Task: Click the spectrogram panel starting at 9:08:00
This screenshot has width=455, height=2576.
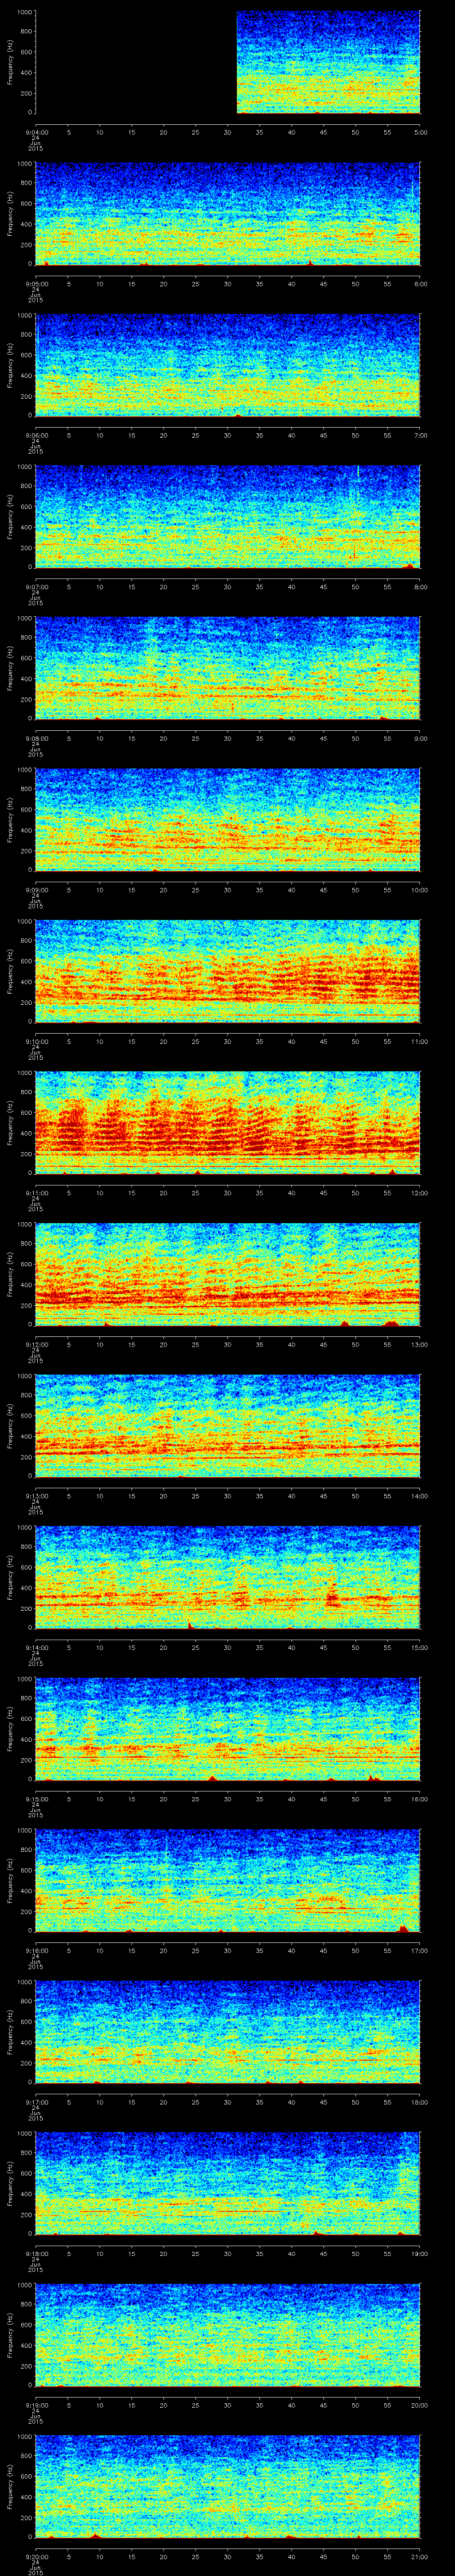Action: point(228,668)
